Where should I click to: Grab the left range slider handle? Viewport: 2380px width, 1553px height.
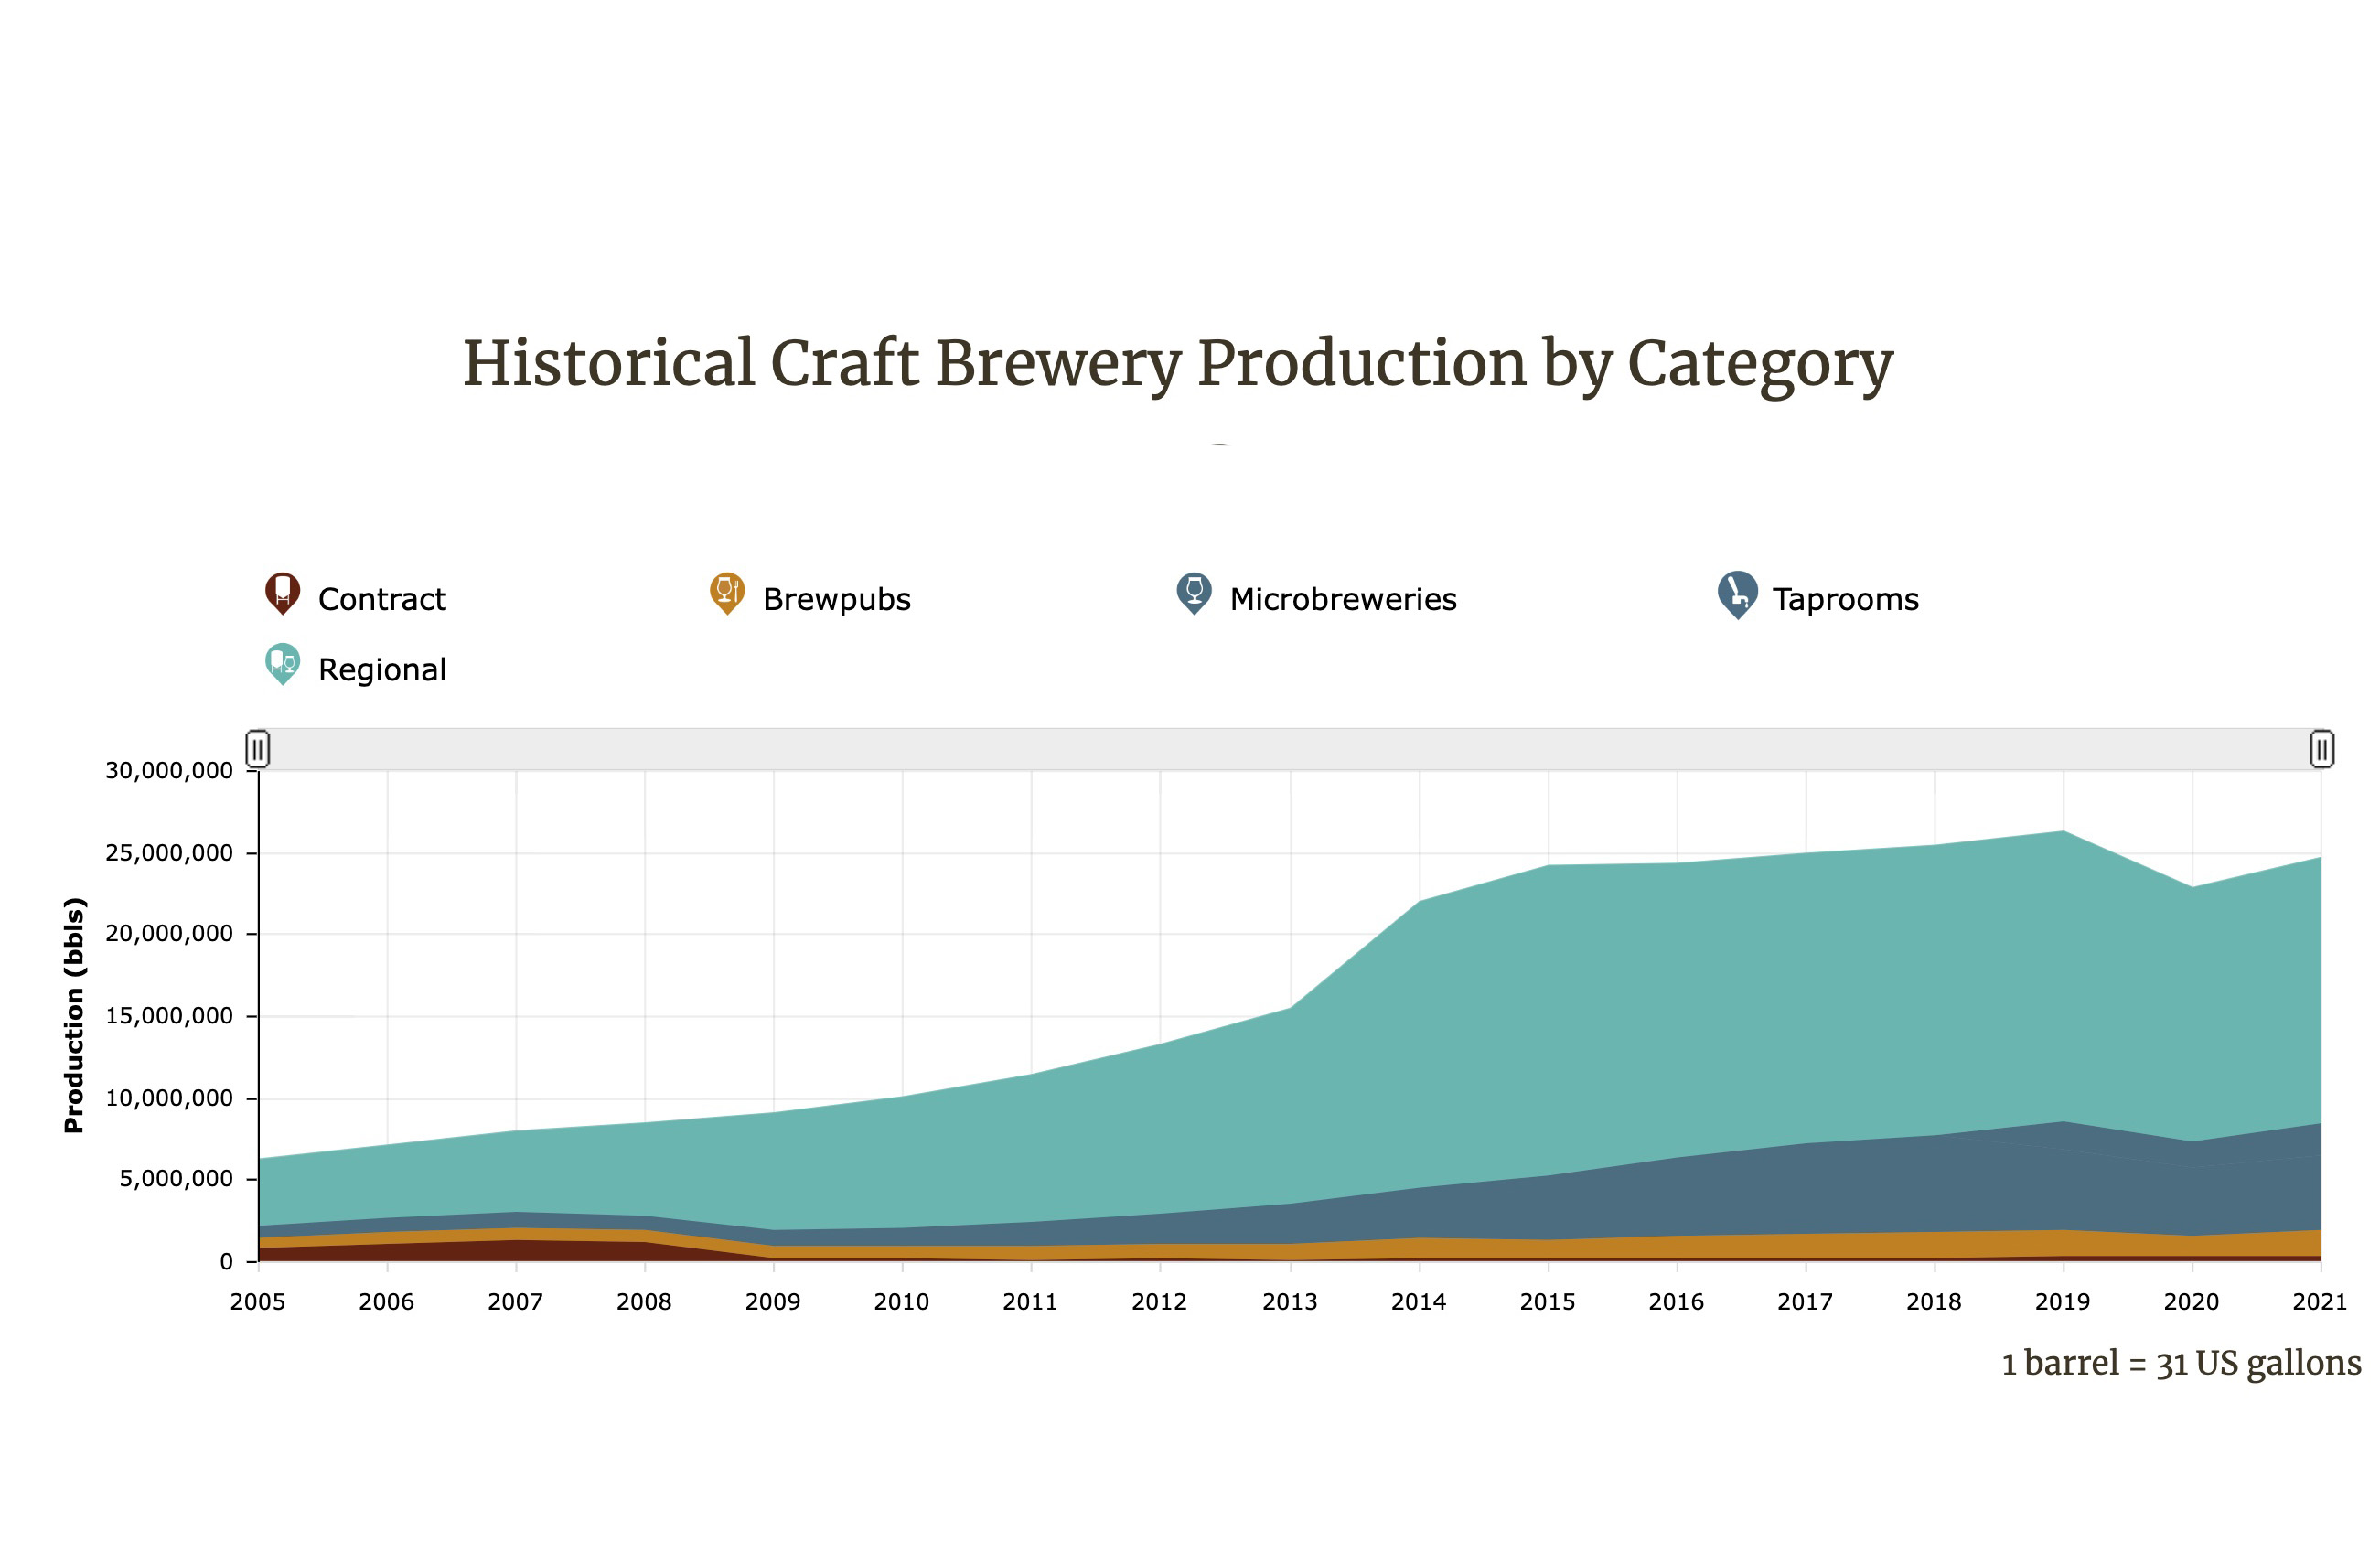[258, 748]
